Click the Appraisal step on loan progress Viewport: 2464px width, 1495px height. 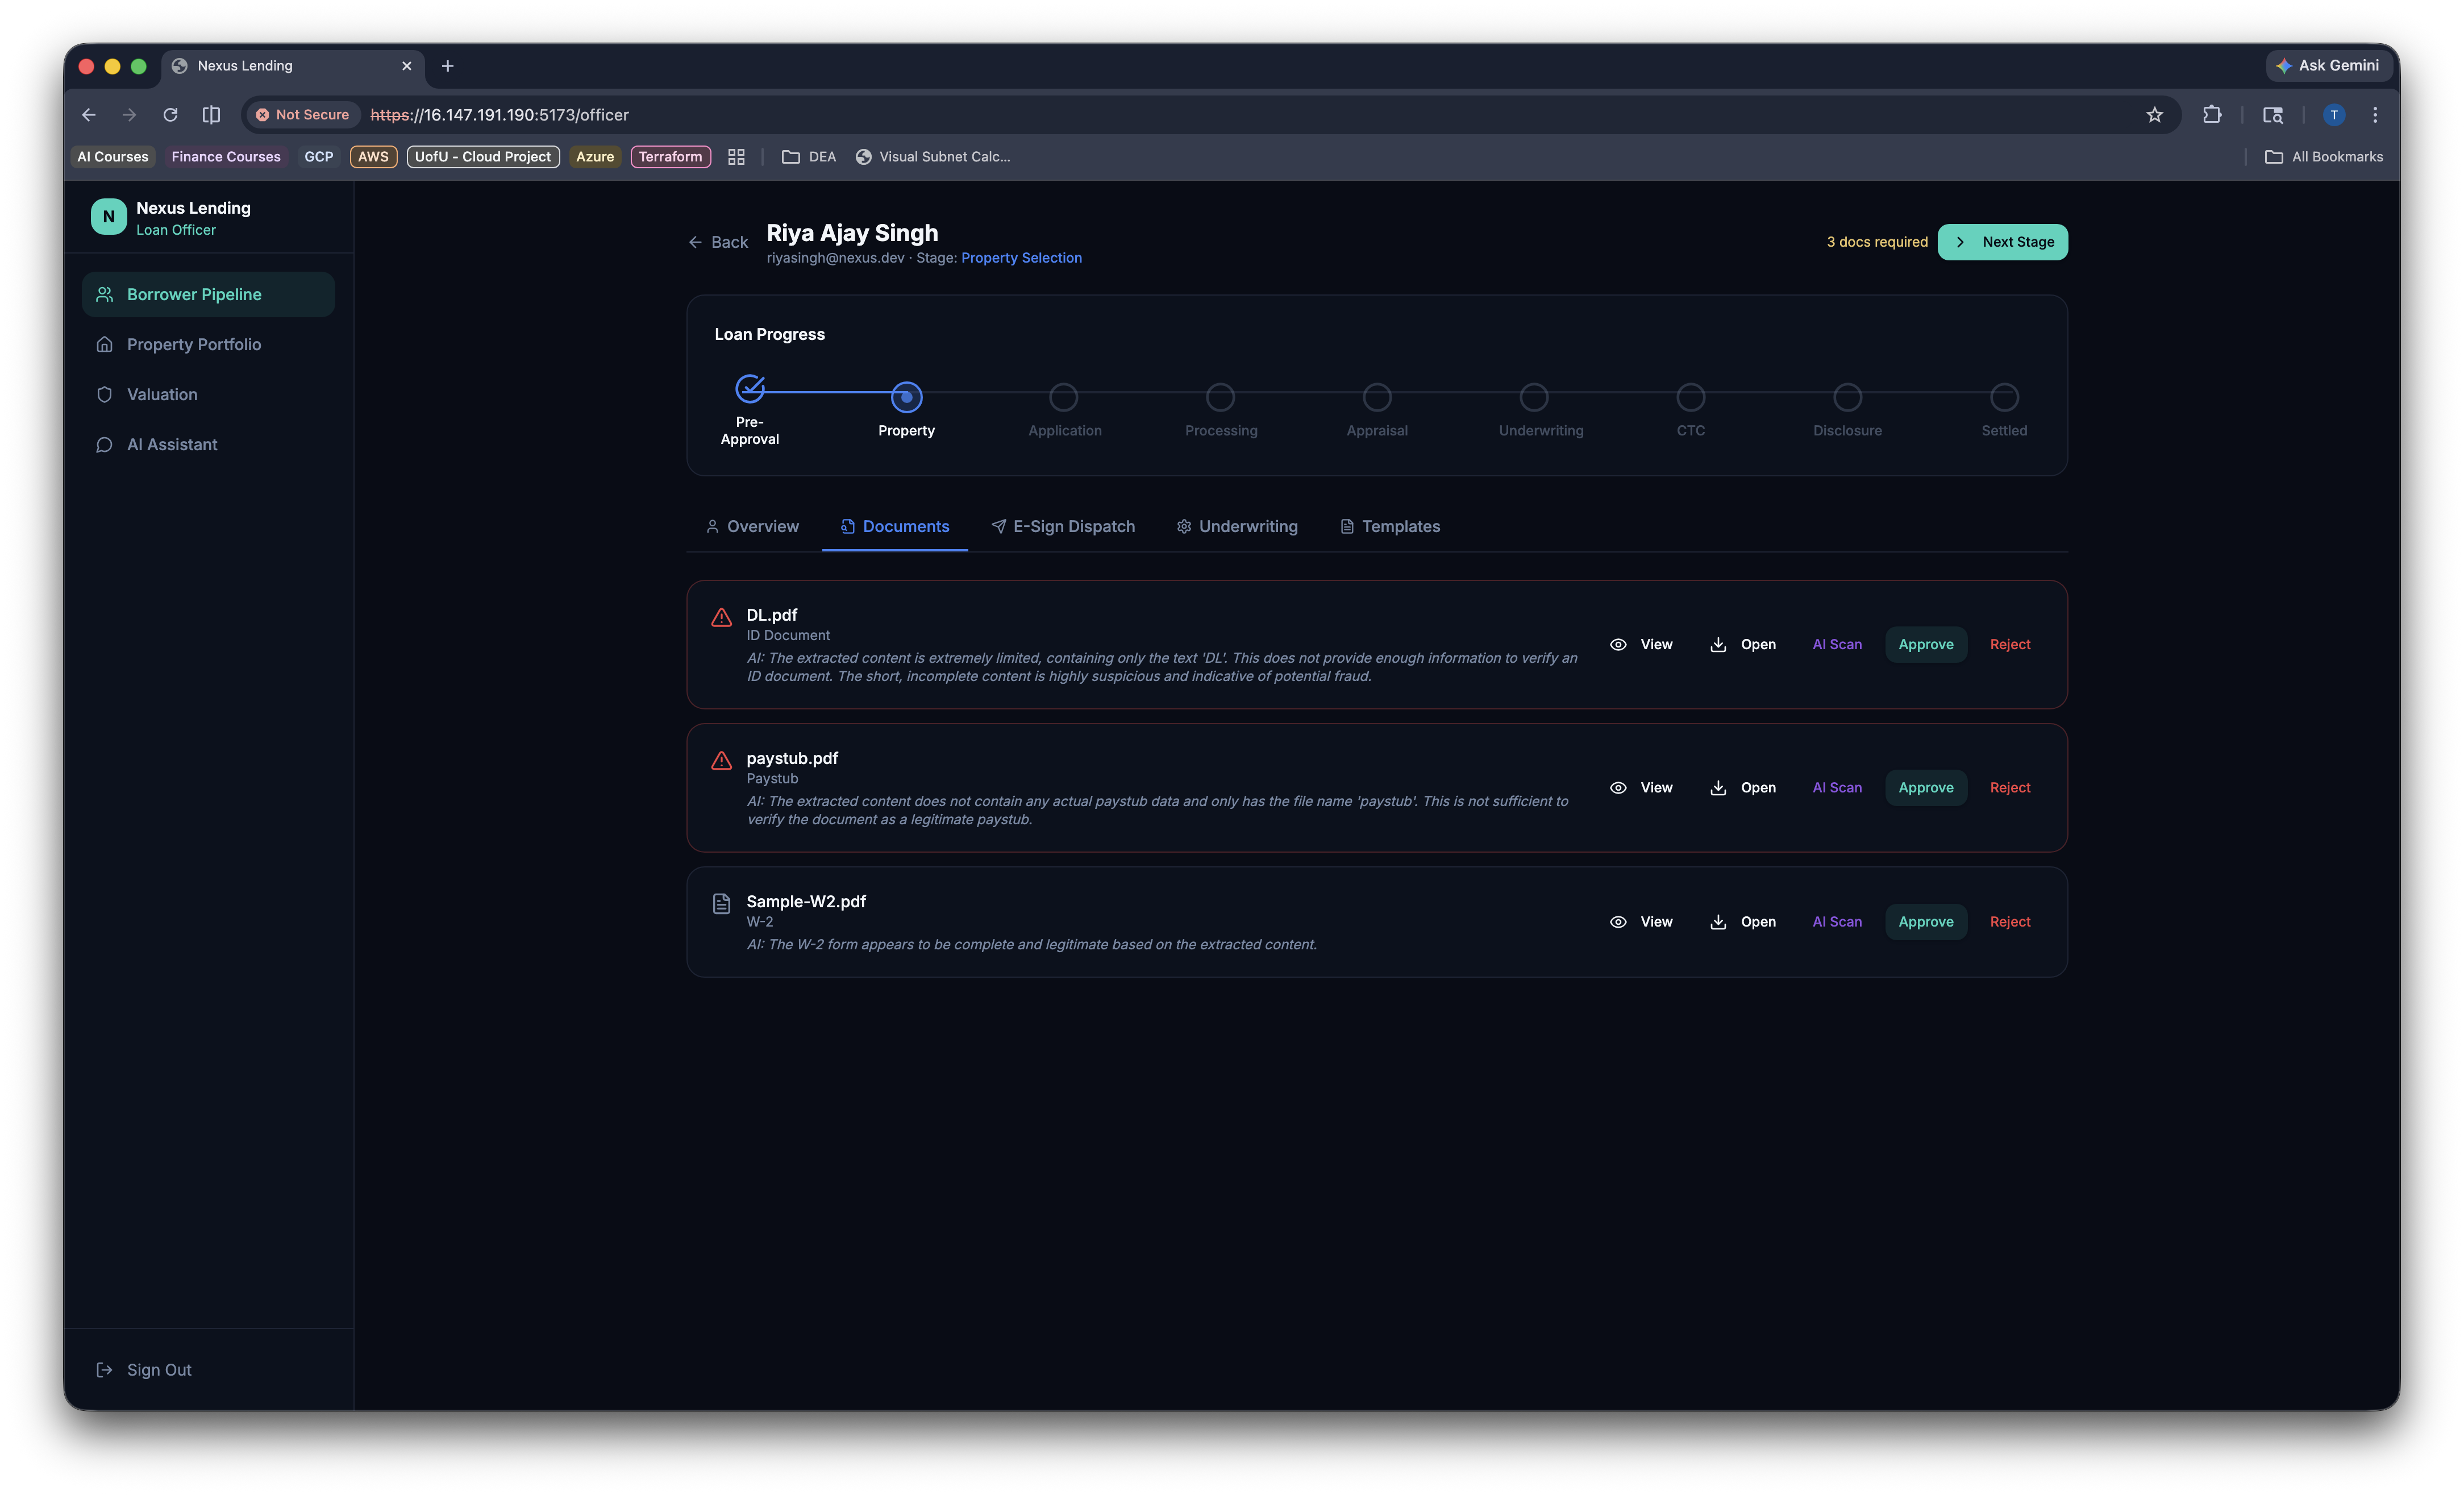pos(1377,398)
